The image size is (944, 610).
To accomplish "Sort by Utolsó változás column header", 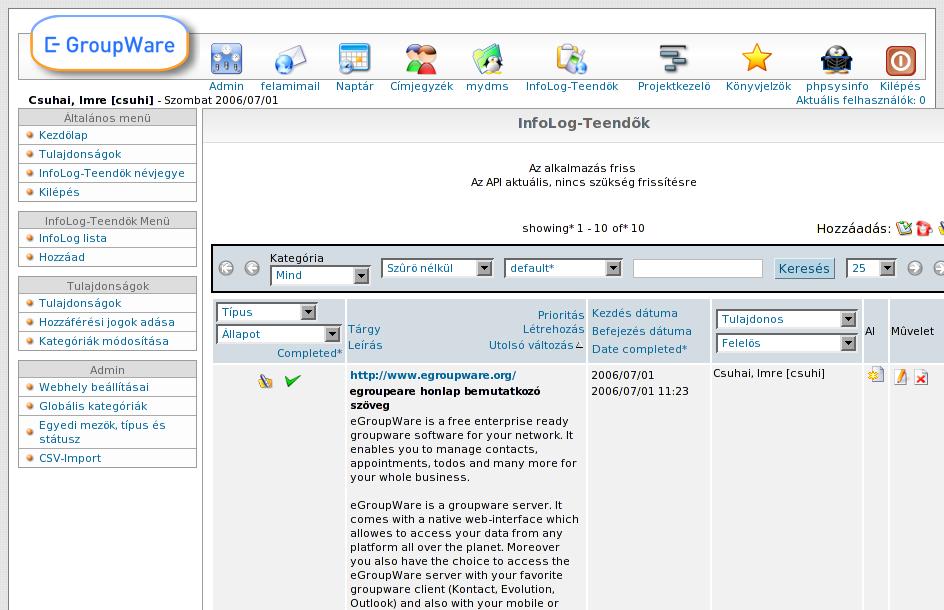I will point(531,345).
